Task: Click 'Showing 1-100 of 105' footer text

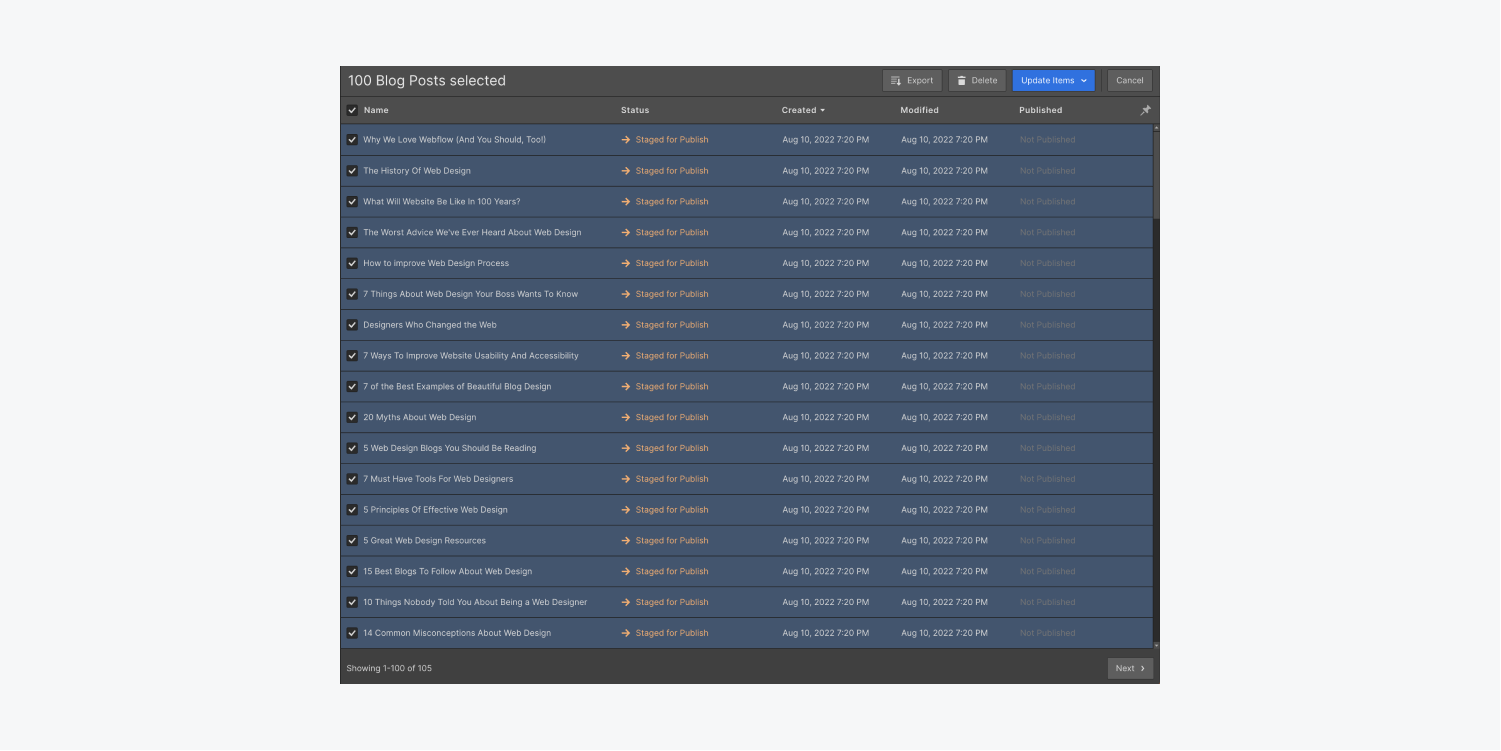Action: click(389, 668)
